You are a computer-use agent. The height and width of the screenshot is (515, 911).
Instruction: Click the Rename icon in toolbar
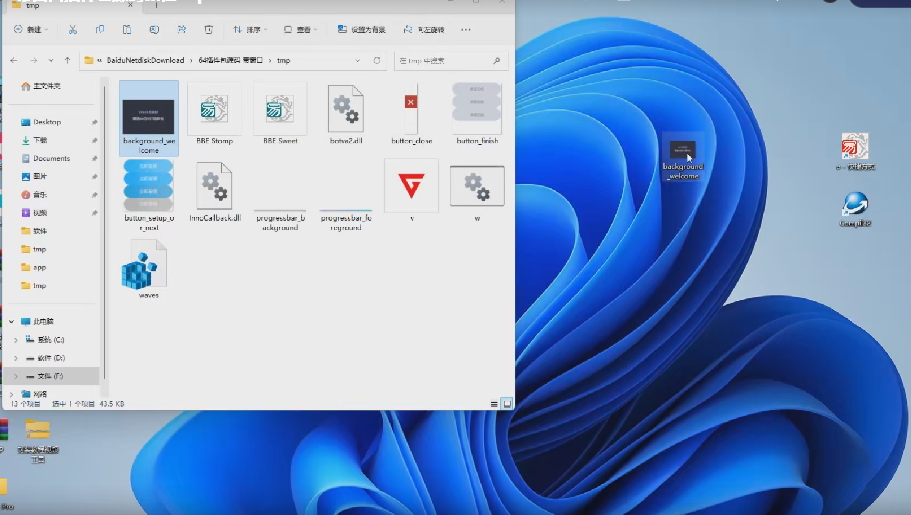pyautogui.click(x=153, y=30)
